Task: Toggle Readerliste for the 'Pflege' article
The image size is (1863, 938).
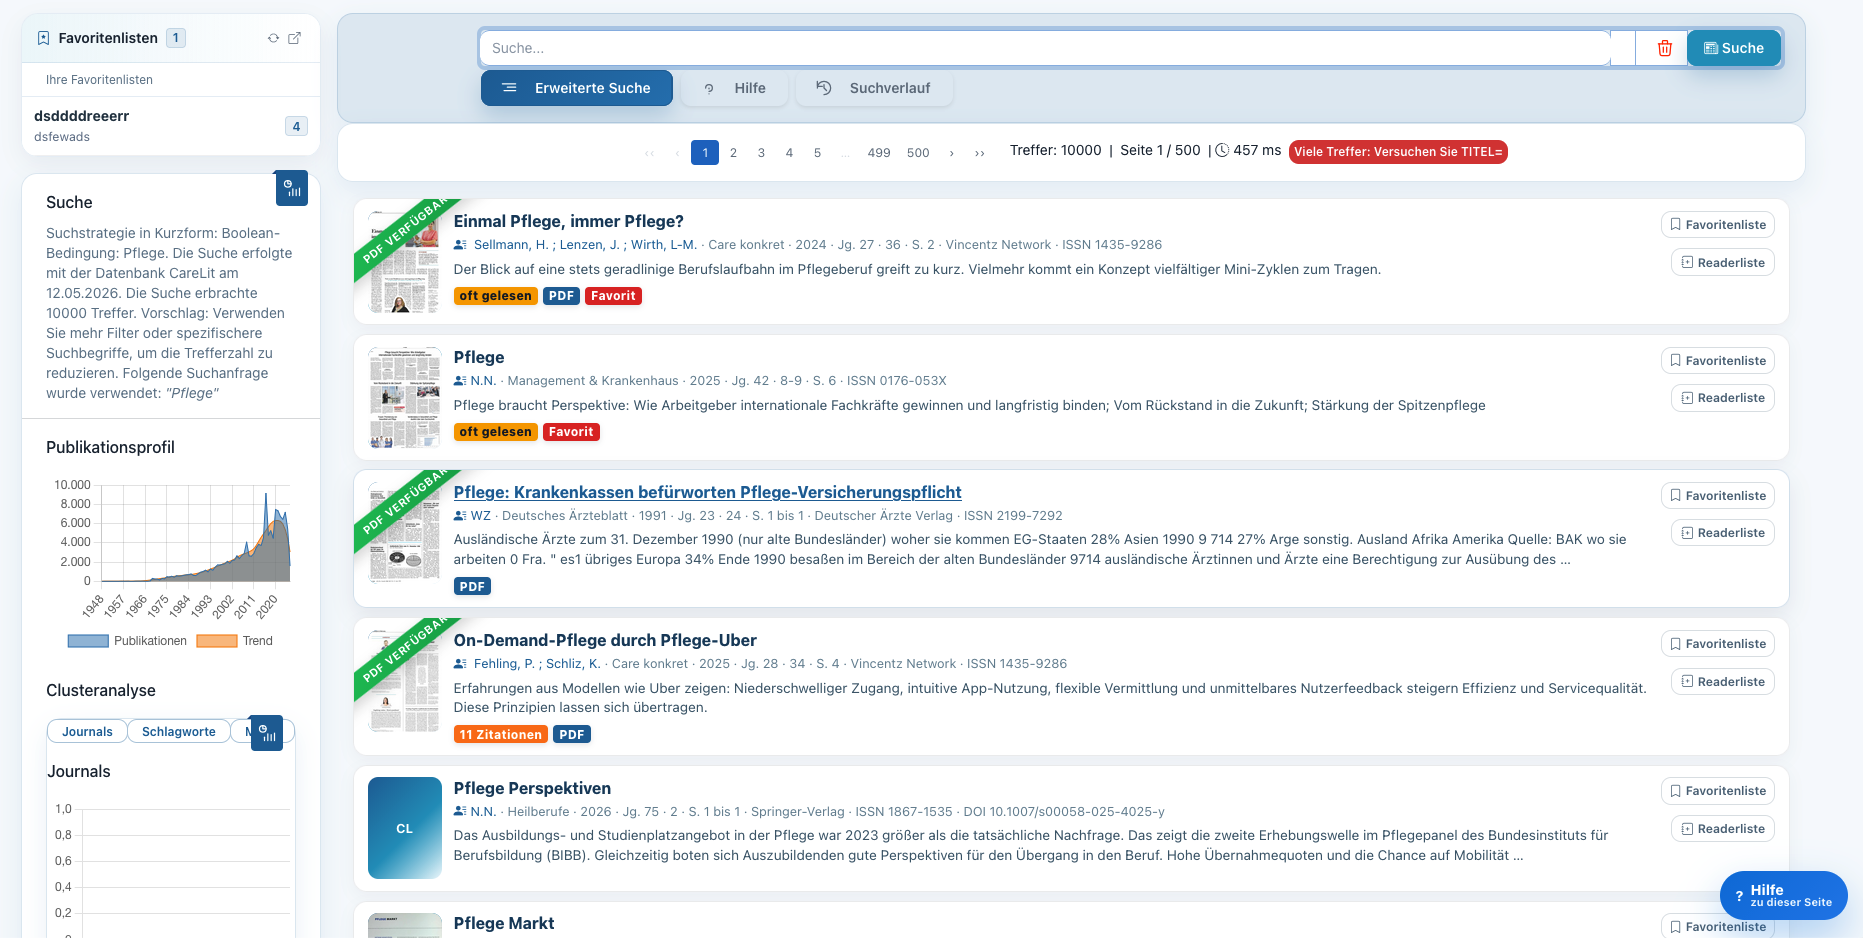Action: coord(1723,398)
